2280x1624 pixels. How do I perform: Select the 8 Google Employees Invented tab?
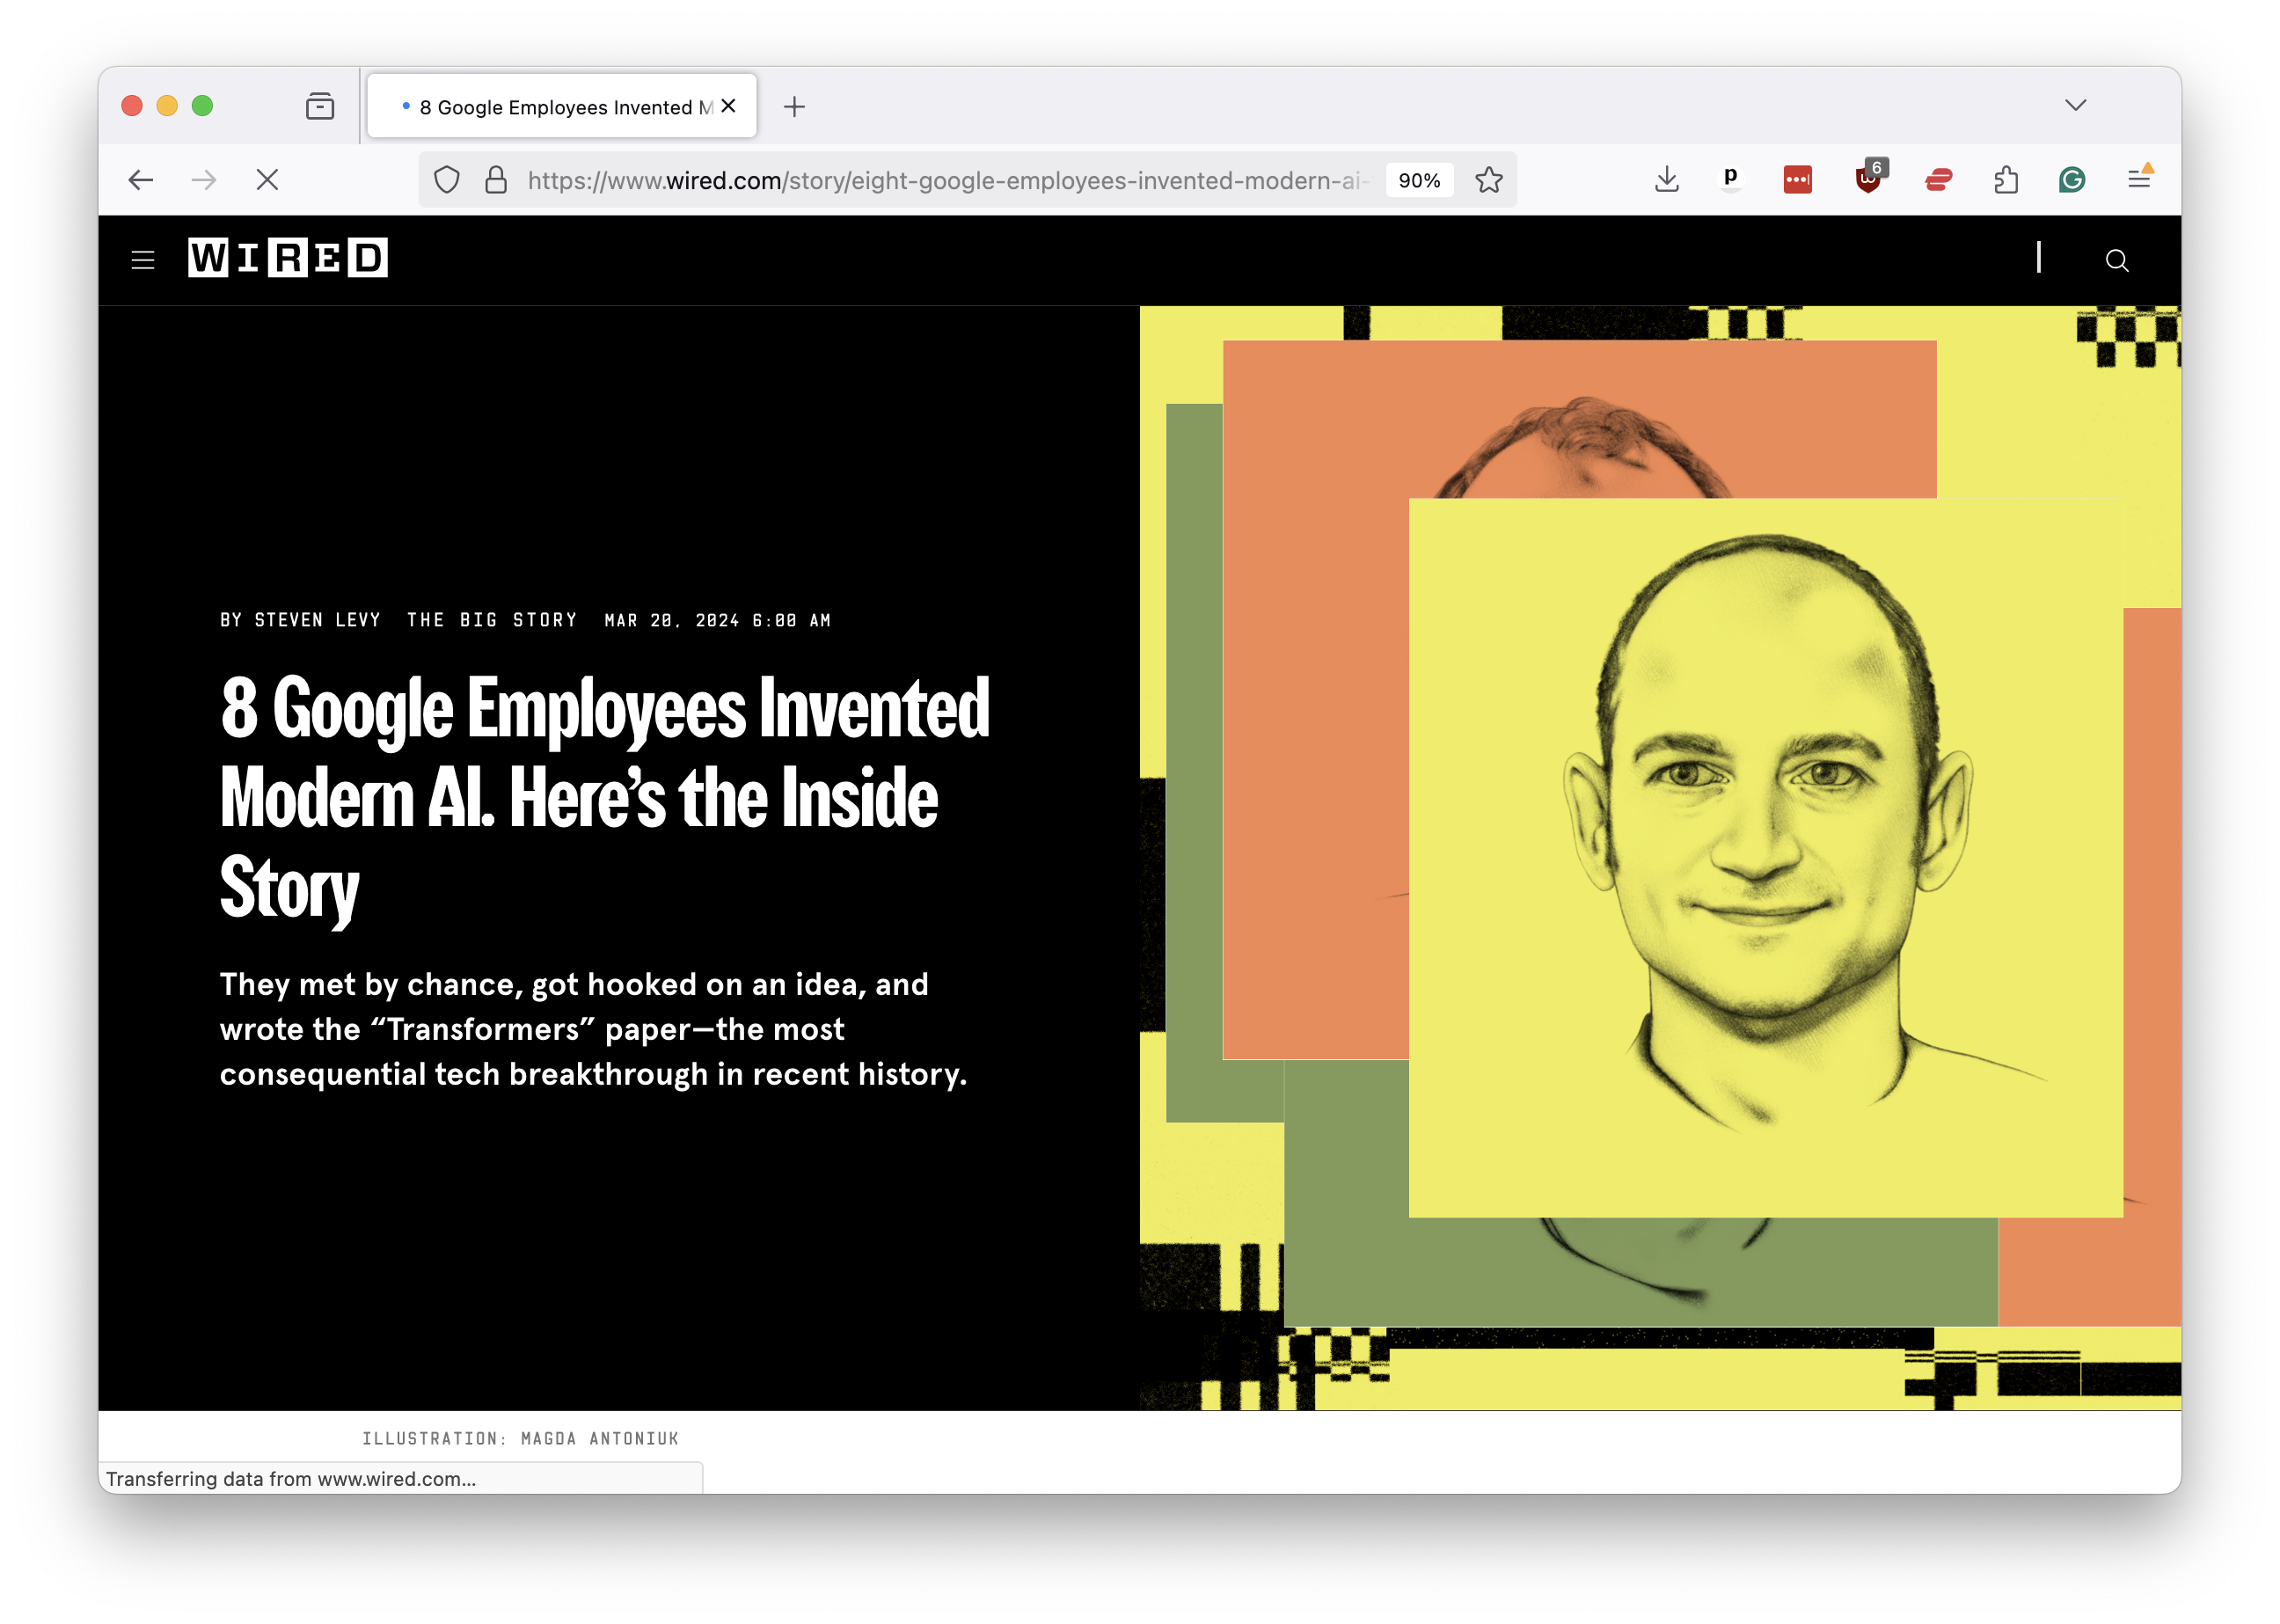(x=562, y=106)
